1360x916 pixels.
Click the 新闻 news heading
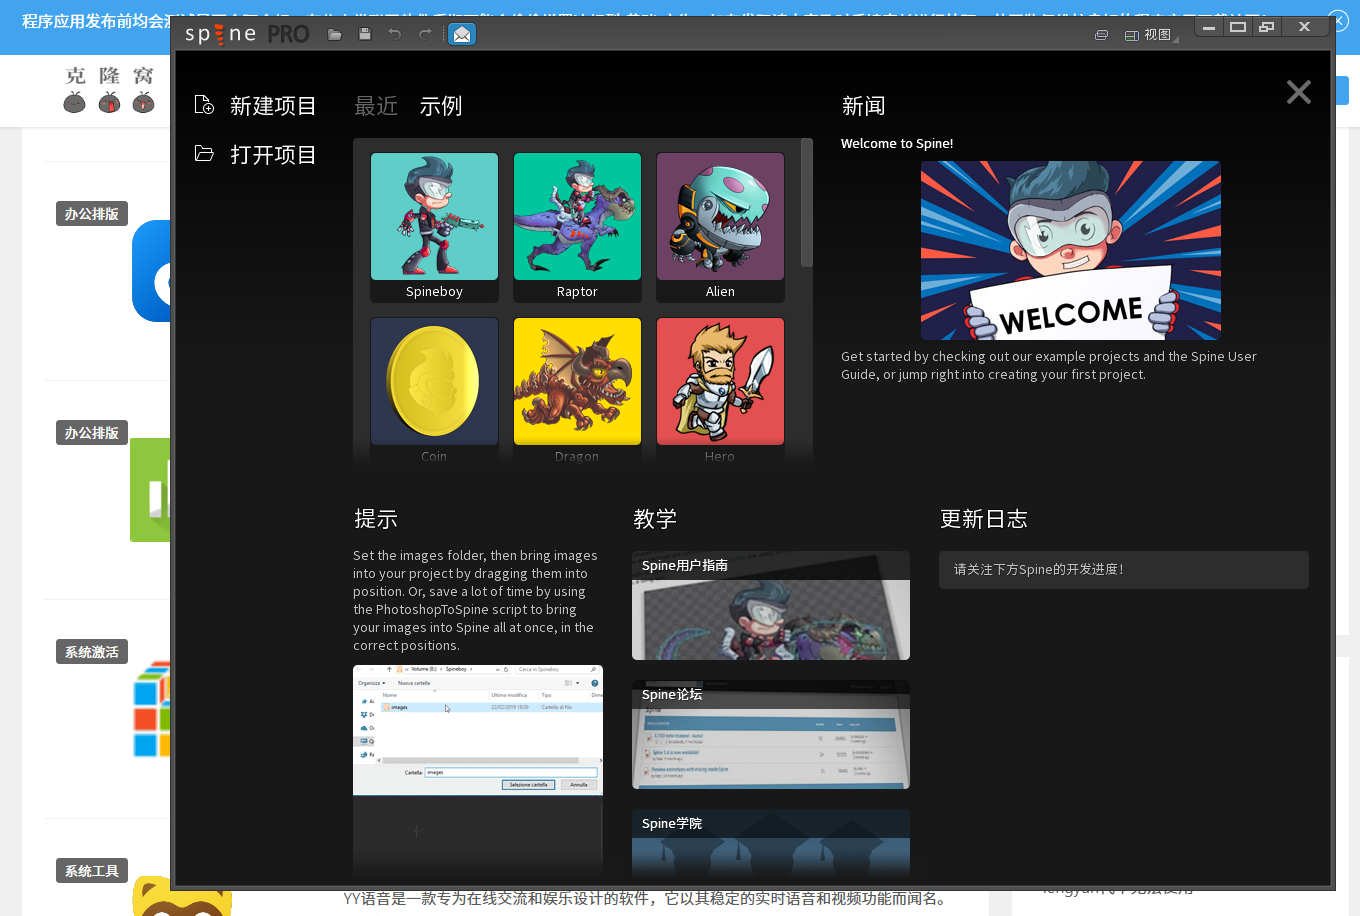pos(863,106)
